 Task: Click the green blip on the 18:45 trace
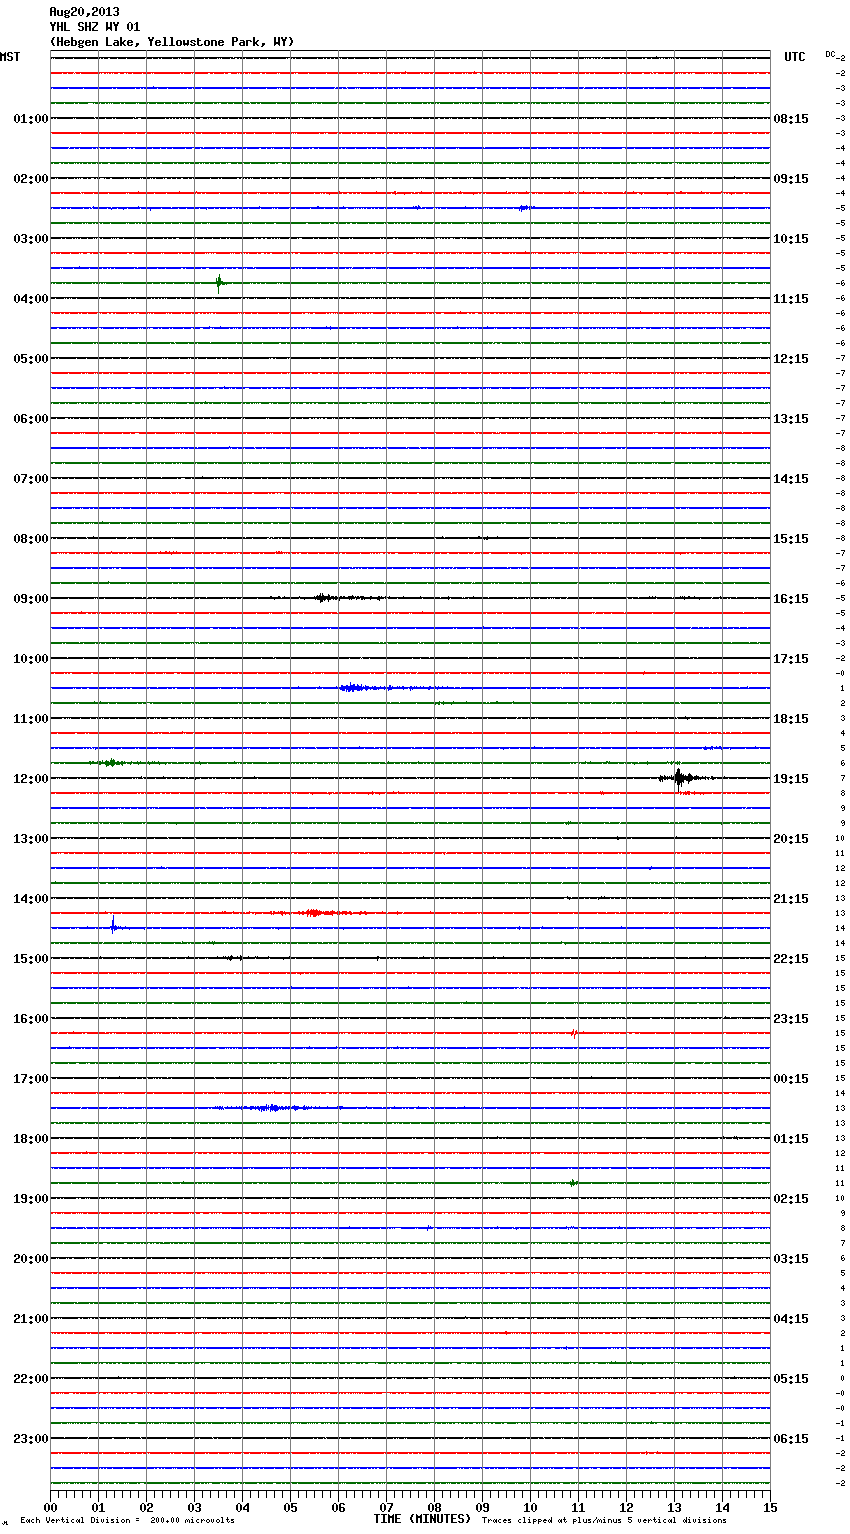573,1183
